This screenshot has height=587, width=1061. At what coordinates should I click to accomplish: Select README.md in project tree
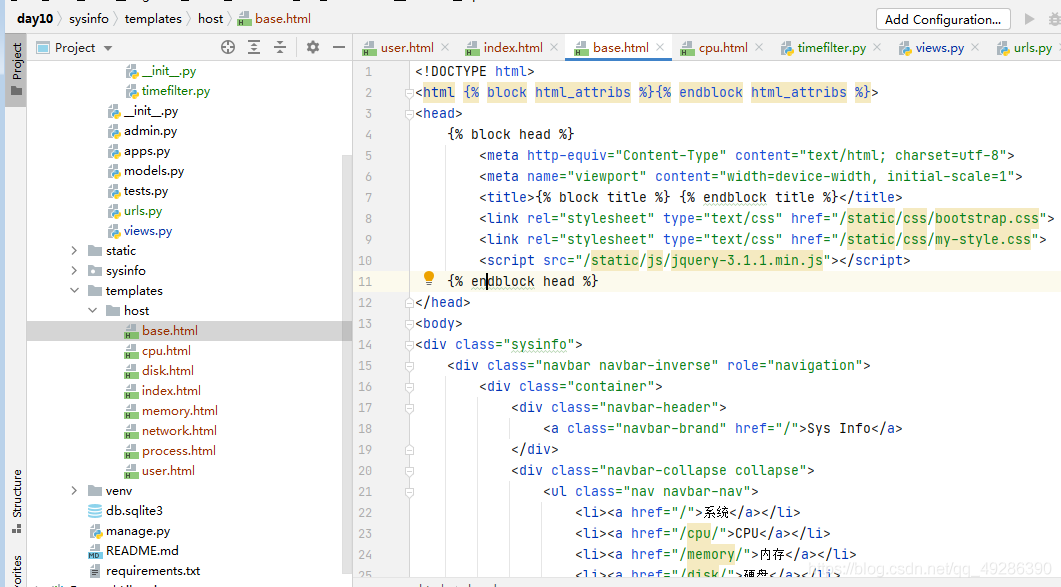coord(142,550)
